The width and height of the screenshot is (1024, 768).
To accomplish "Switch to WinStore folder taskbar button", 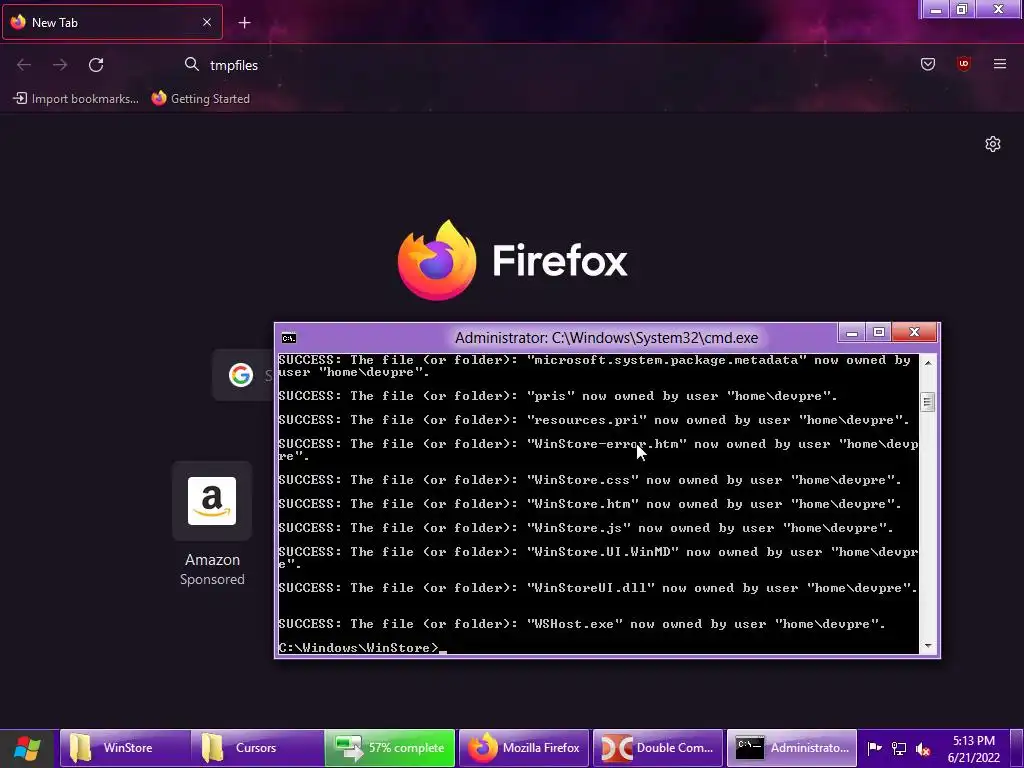I will point(125,748).
